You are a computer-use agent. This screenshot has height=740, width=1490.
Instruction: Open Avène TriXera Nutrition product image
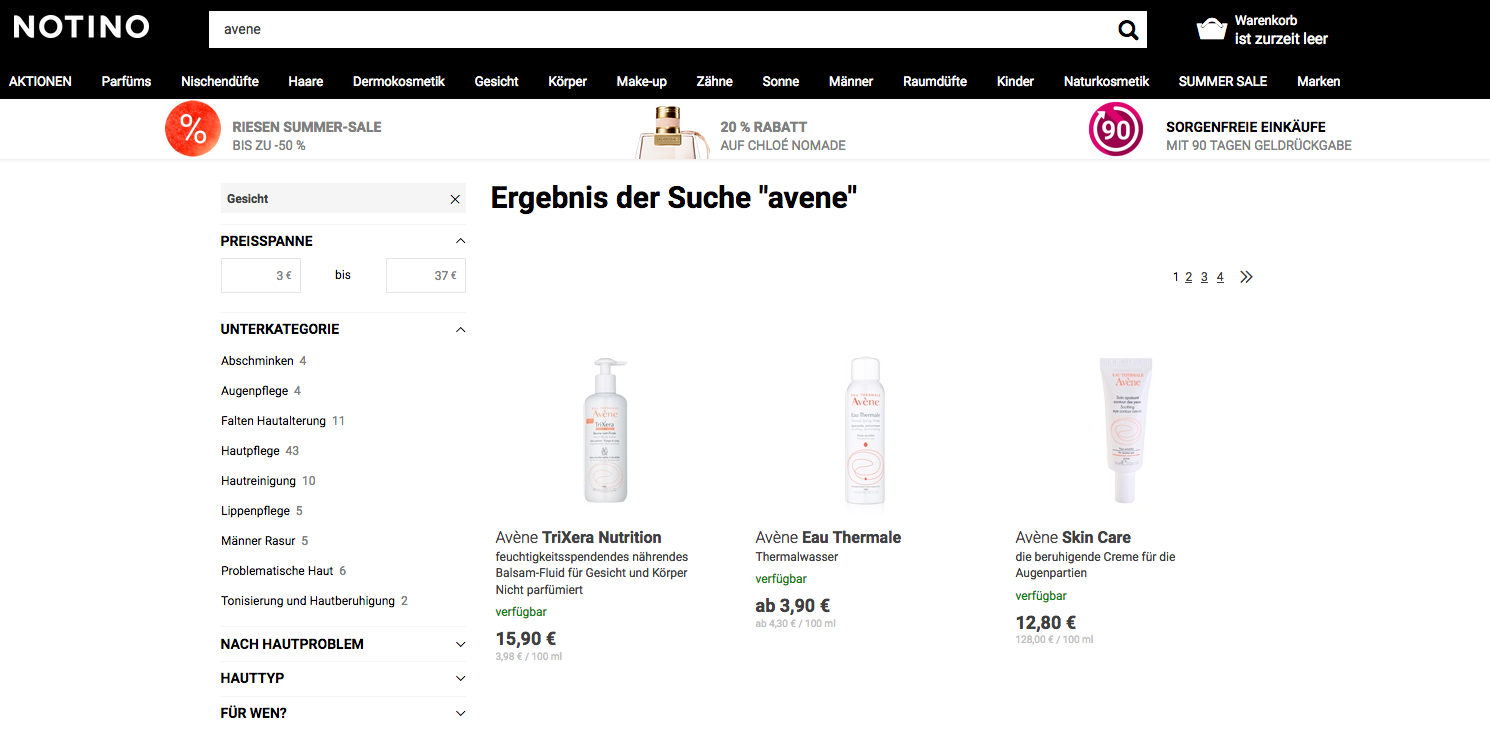point(605,430)
